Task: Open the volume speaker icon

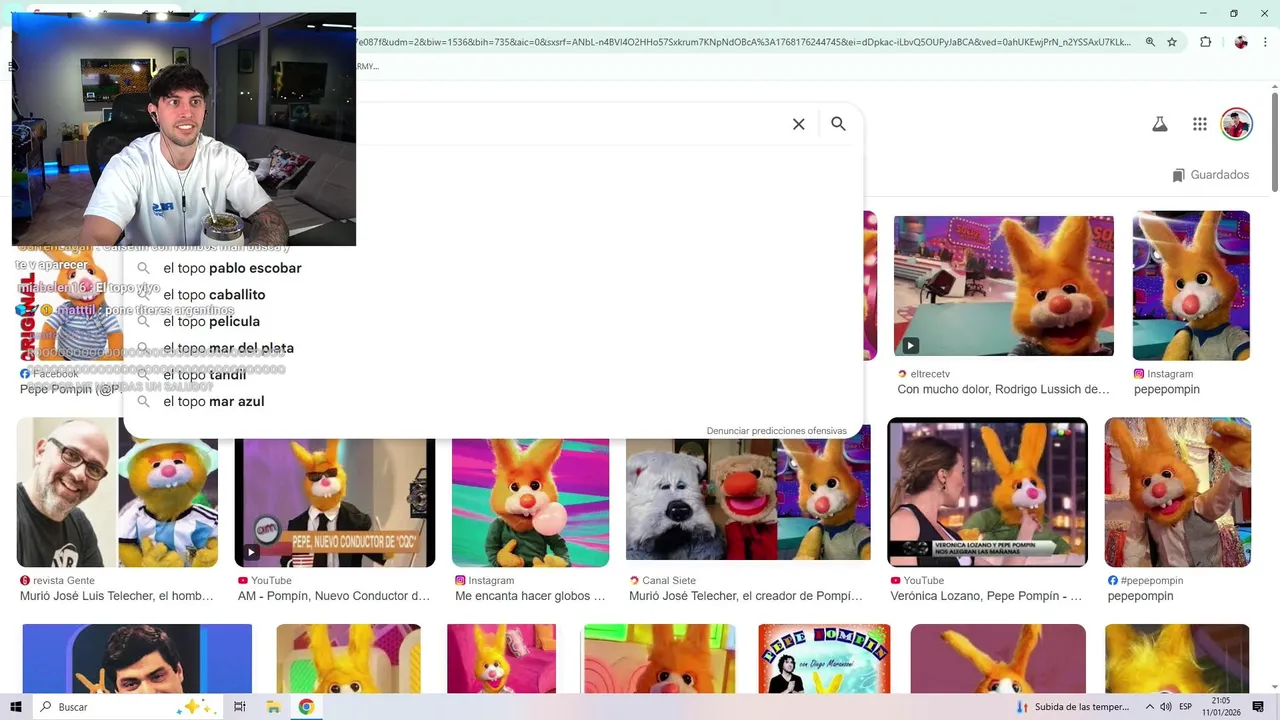Action: 1166,707
